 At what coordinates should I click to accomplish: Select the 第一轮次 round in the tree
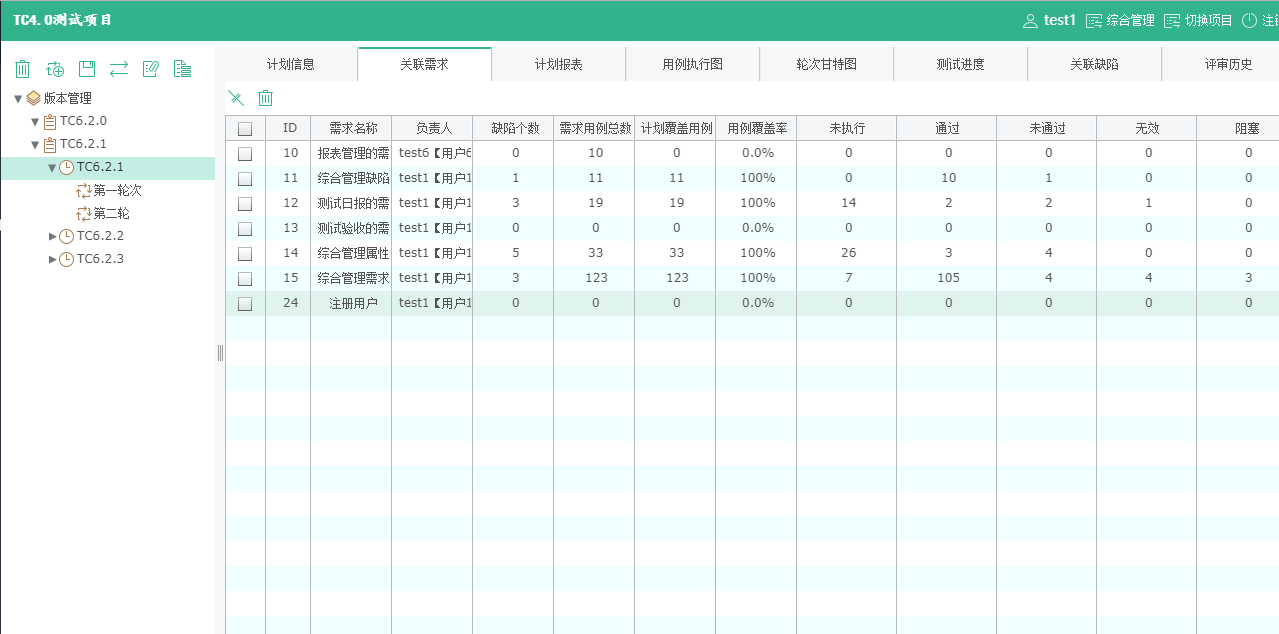117,190
